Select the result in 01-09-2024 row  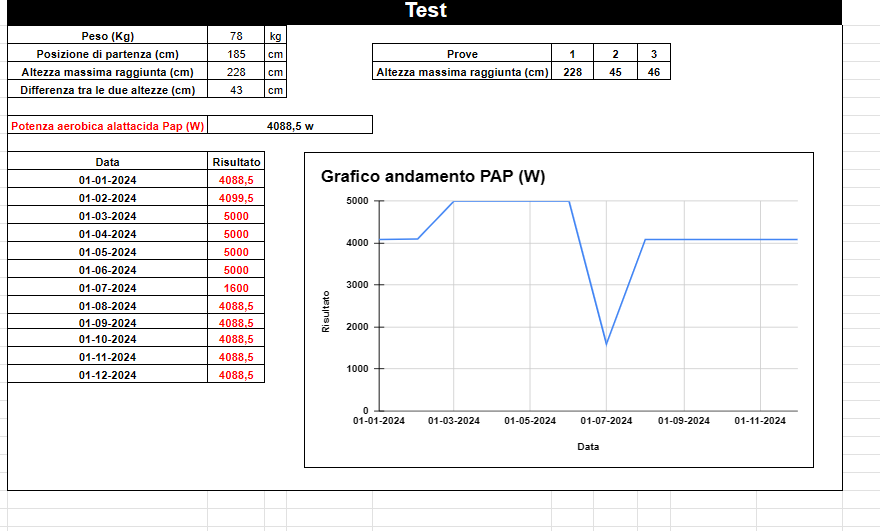click(236, 322)
